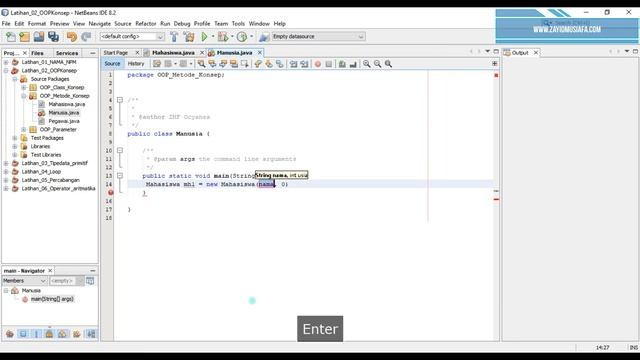Open the dropdown arrow next to Run Project
Viewport: 640px width, 360px height.
[213, 37]
